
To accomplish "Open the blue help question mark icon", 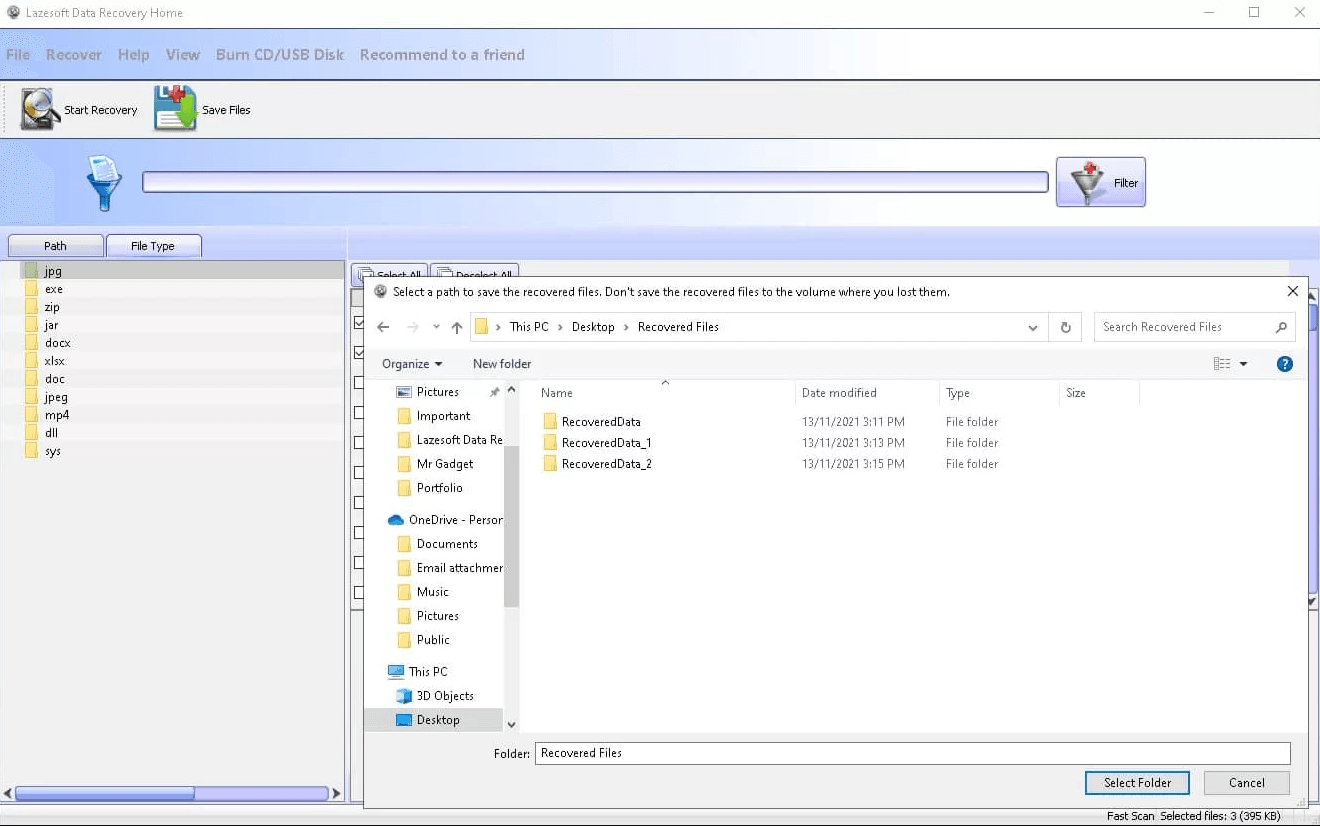I will (1285, 364).
